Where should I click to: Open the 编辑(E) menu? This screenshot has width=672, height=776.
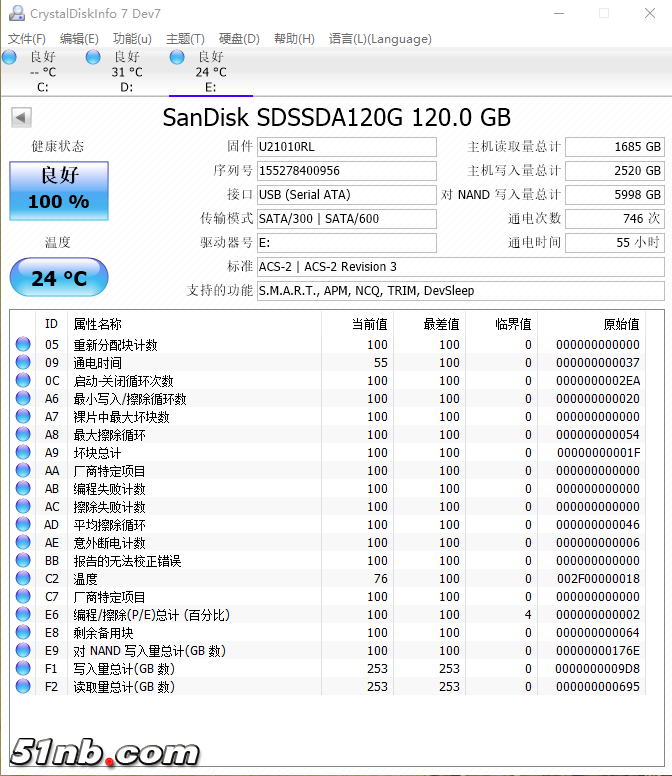click(x=79, y=39)
